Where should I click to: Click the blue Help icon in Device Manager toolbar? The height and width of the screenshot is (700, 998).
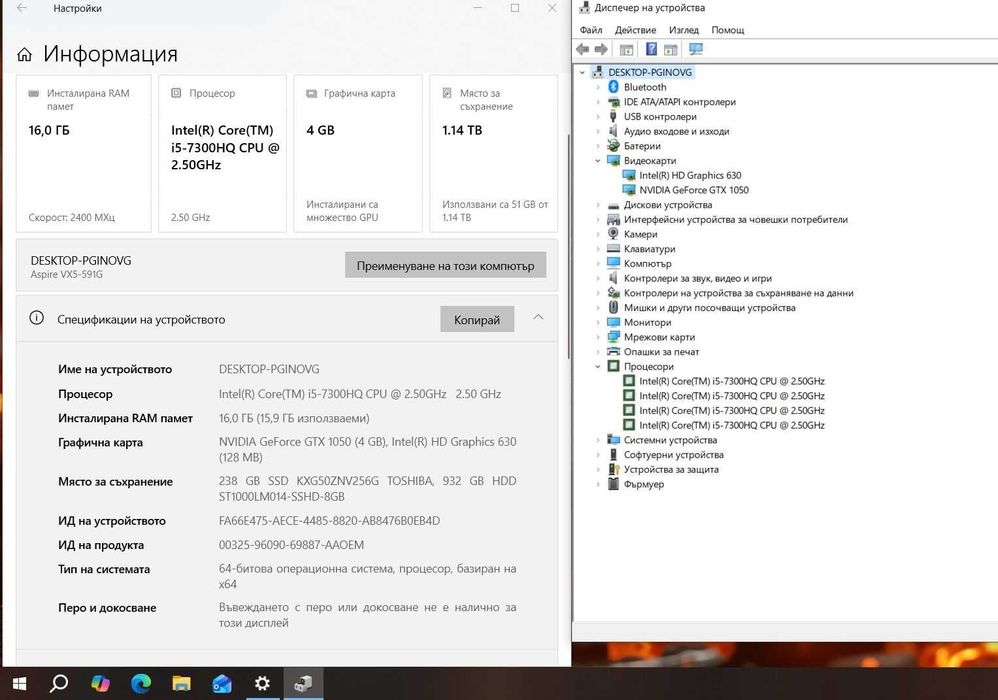coord(651,49)
